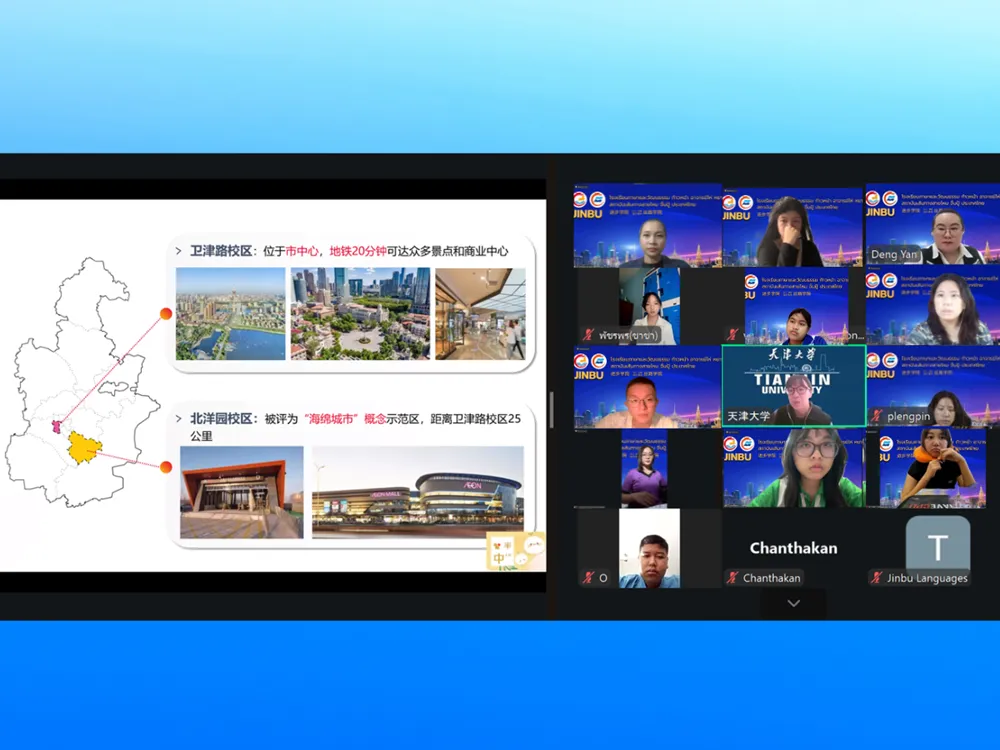The image size is (1000, 750).
Task: Expand more participants with the down chevron
Action: pyautogui.click(x=793, y=603)
